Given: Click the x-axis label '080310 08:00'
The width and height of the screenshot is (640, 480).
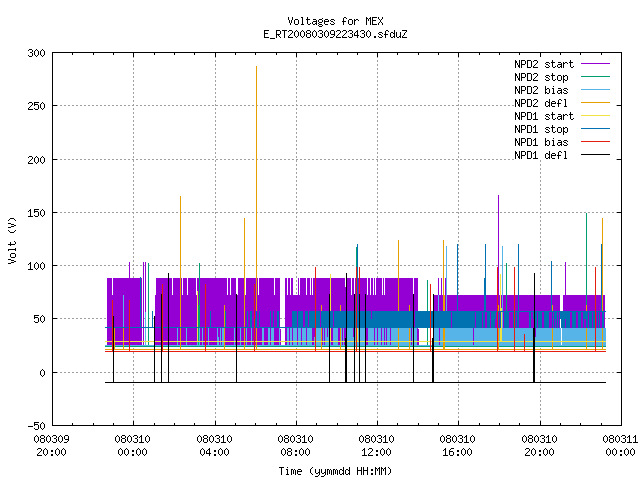Looking at the screenshot, I should pos(296,446).
